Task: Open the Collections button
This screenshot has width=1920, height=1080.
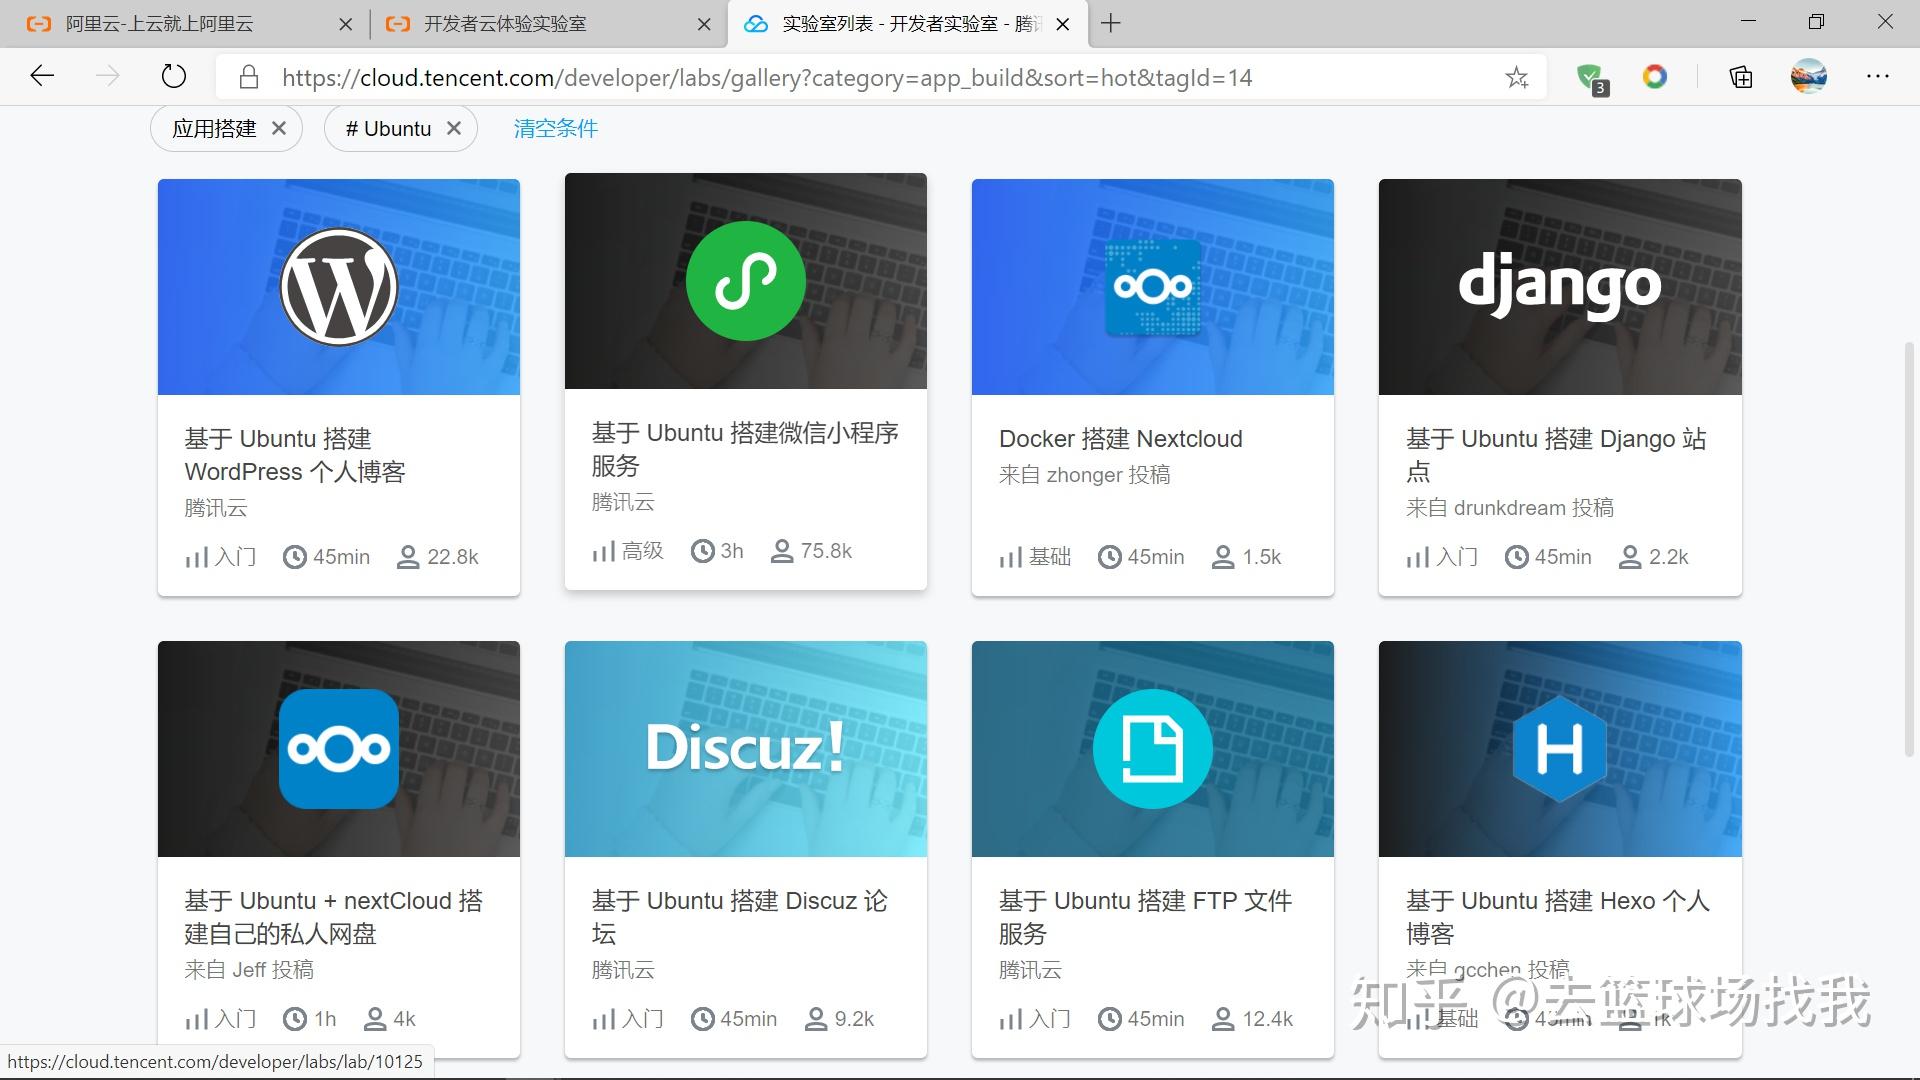Action: coord(1741,77)
